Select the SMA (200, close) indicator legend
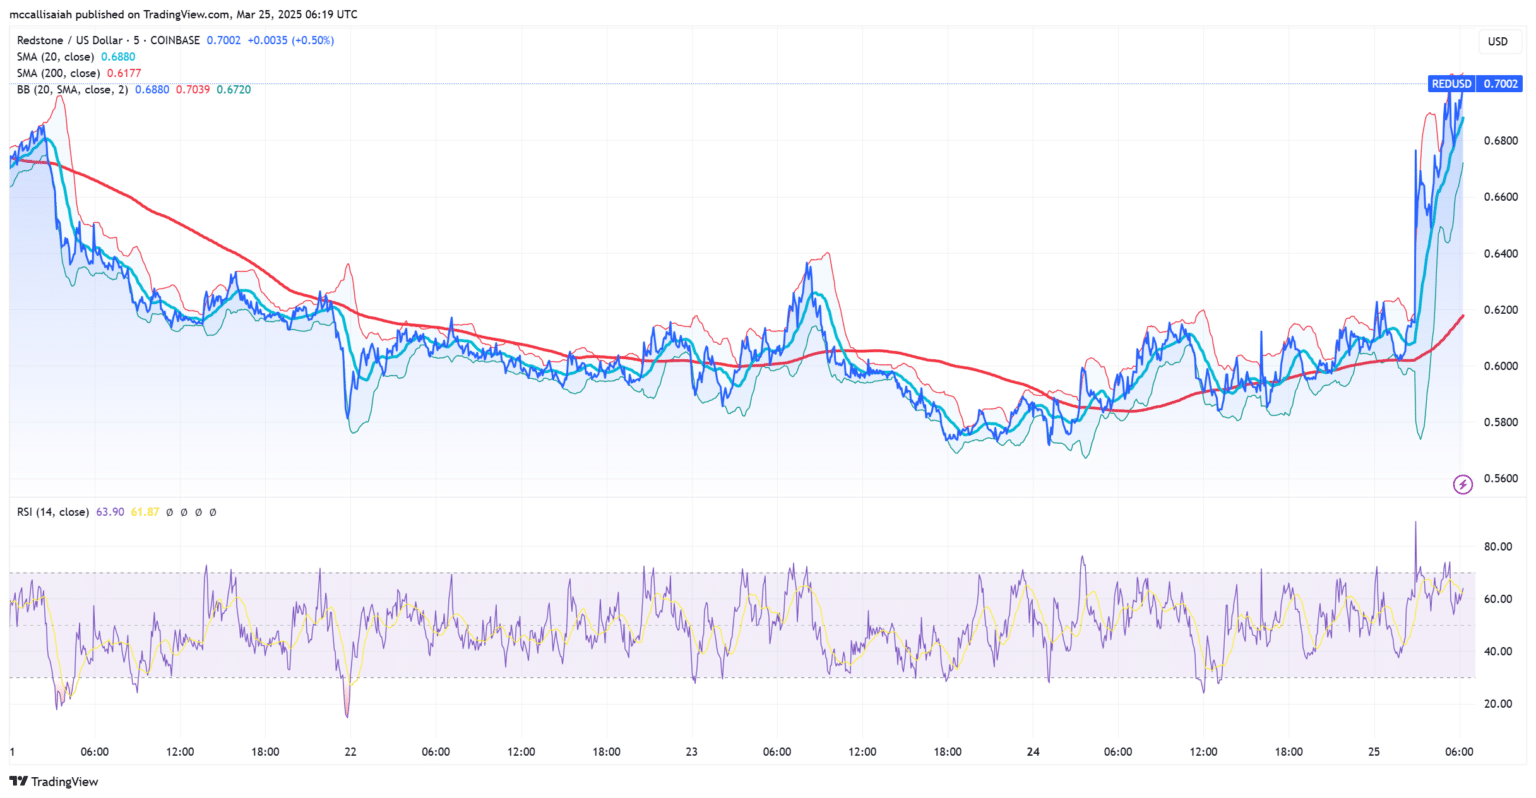The image size is (1536, 798). click(x=59, y=73)
